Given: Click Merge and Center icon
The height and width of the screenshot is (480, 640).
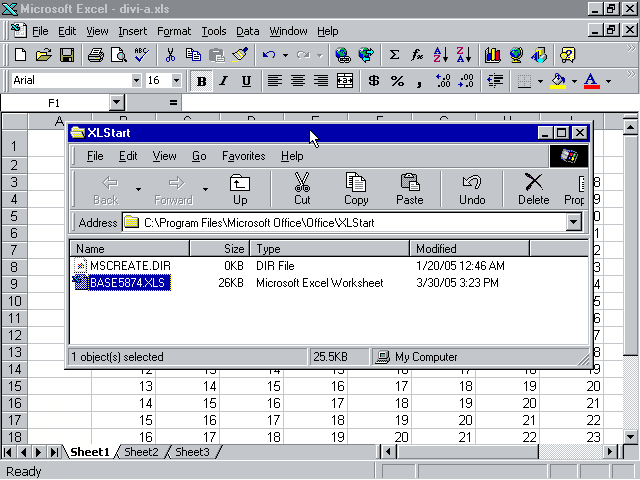Looking at the screenshot, I should tap(345, 81).
